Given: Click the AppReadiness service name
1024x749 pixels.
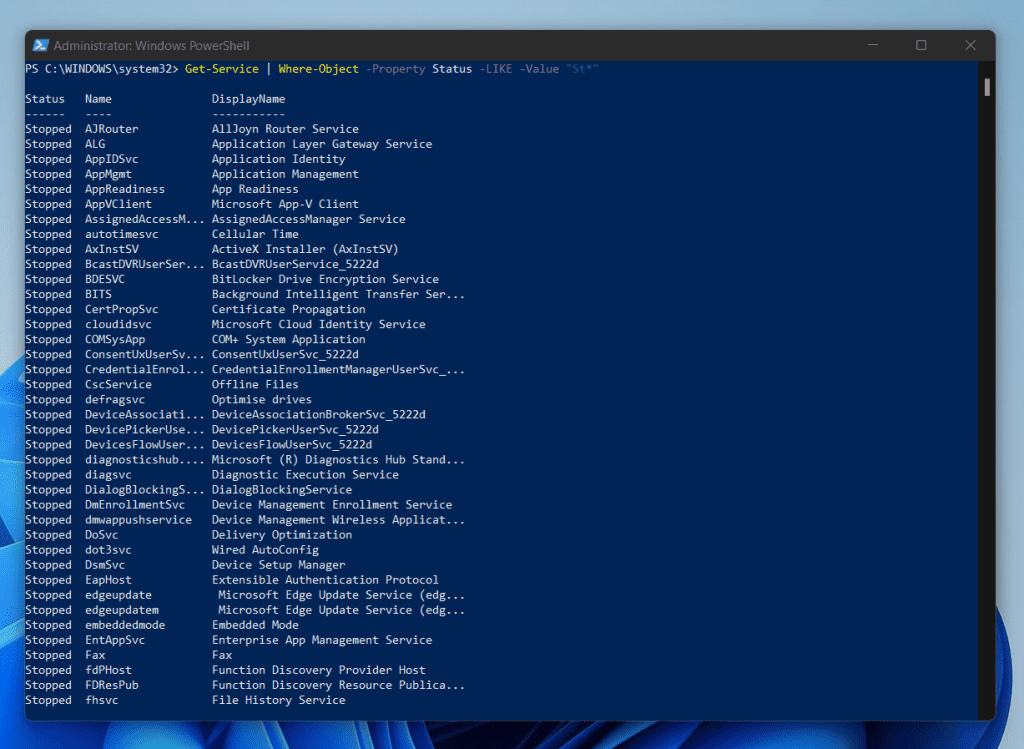Looking at the screenshot, I should (x=125, y=189).
